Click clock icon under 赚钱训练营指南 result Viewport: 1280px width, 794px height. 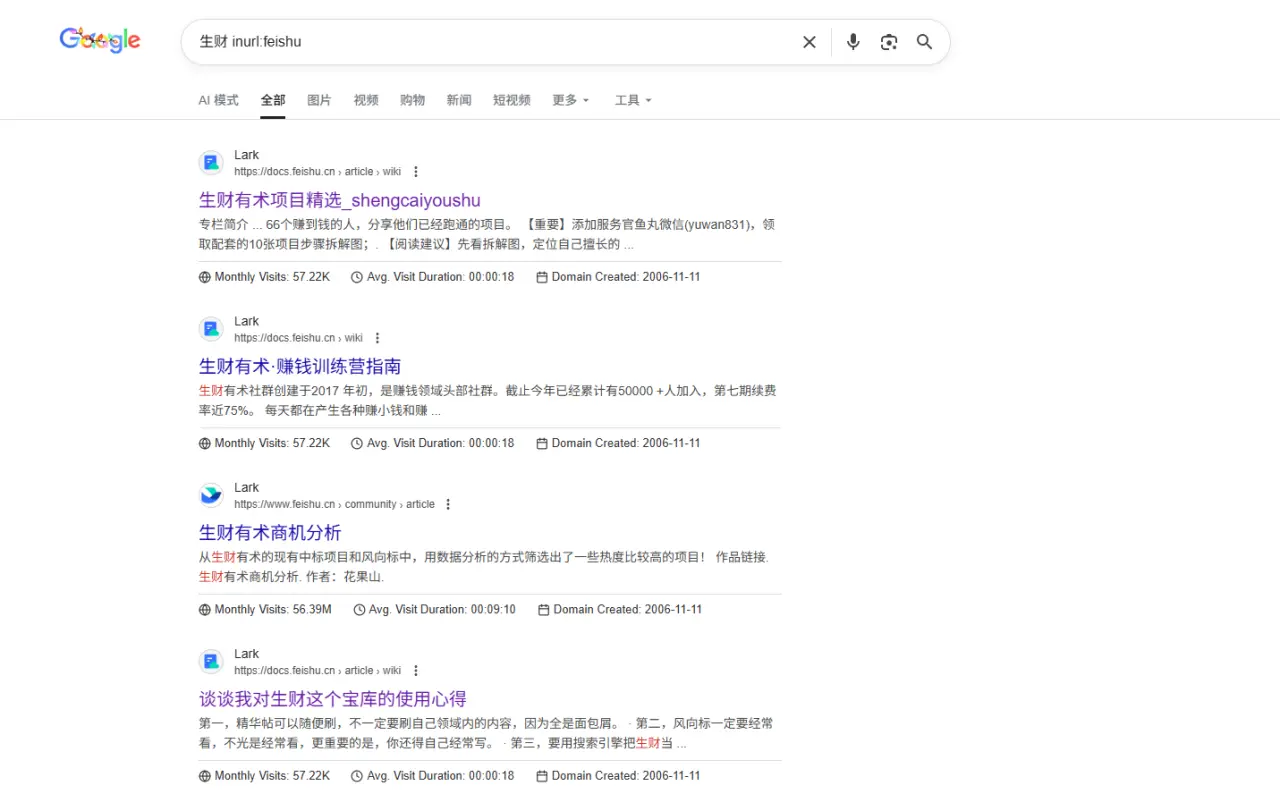point(357,443)
